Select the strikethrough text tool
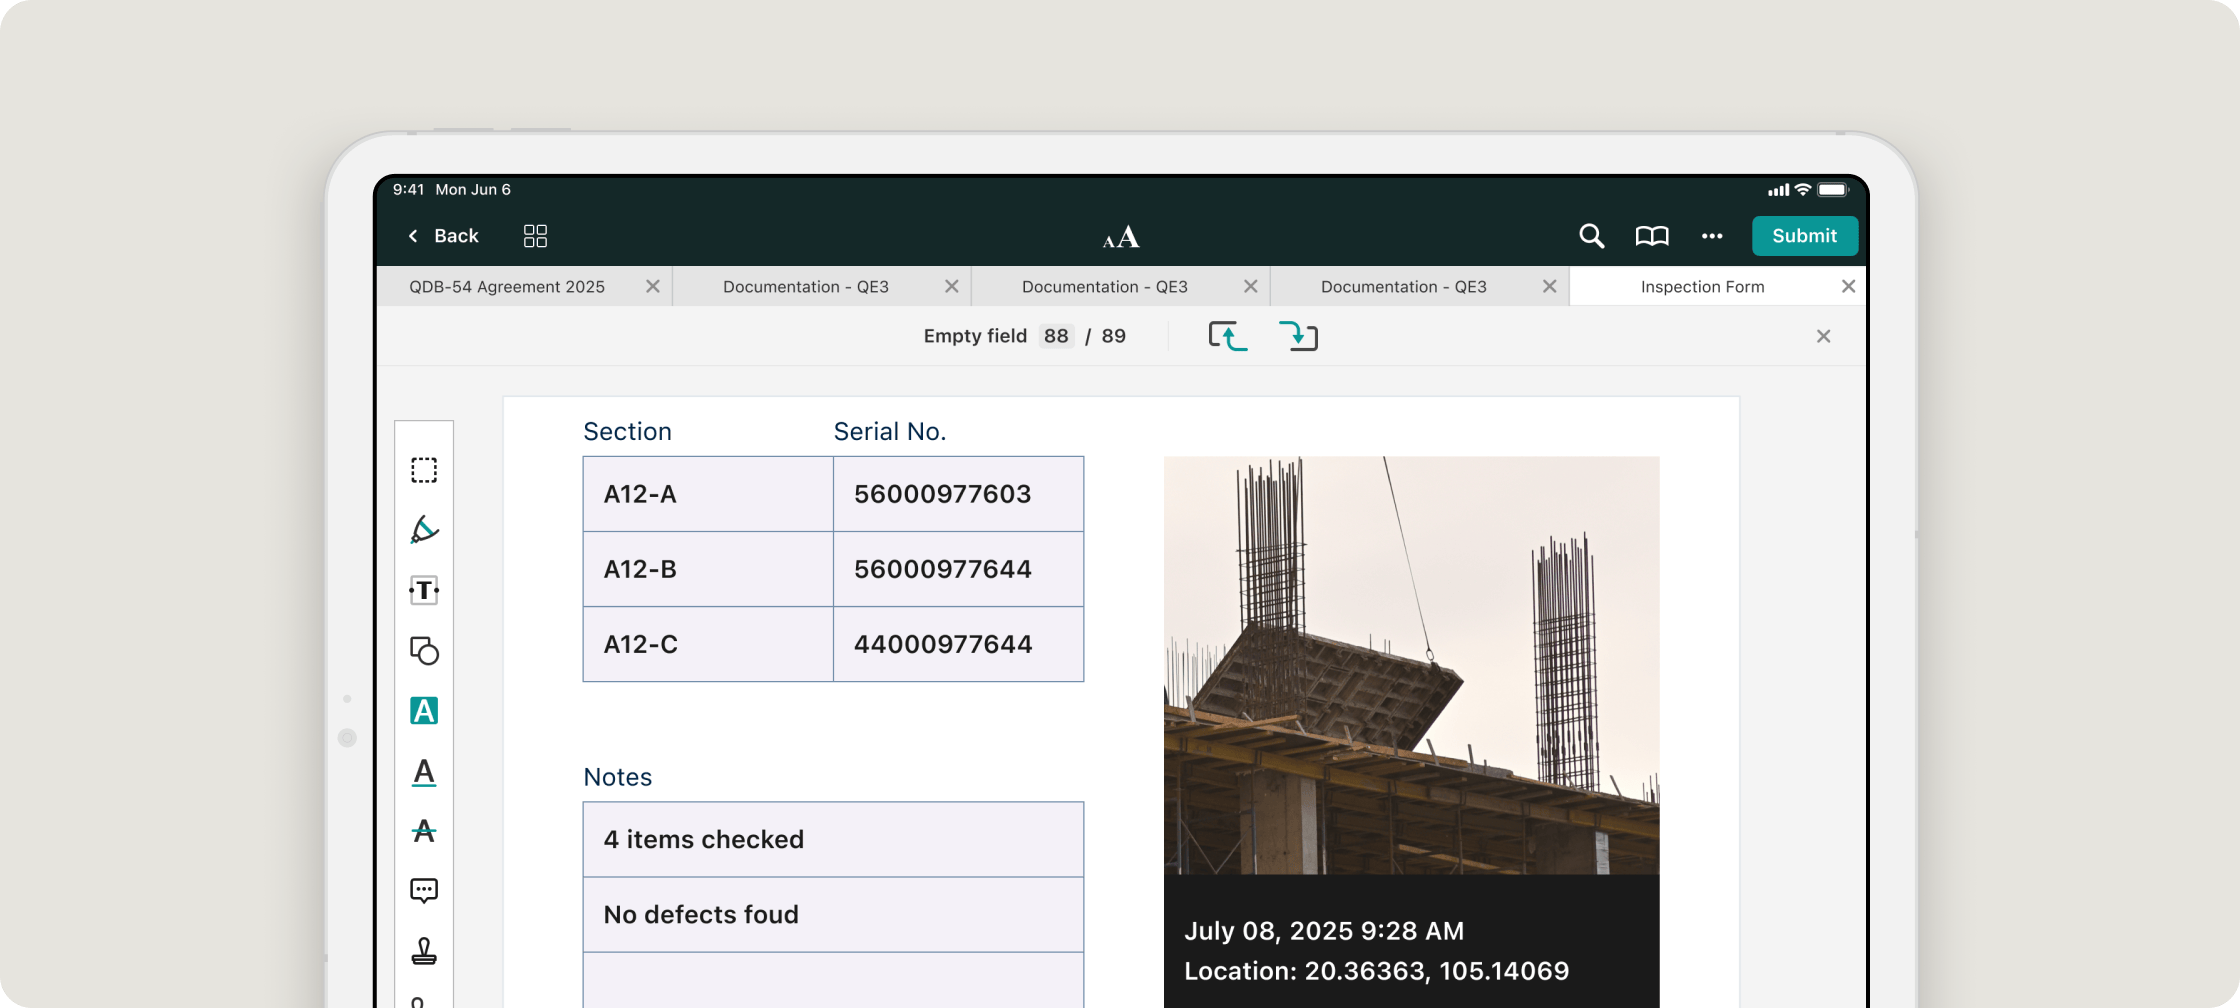The image size is (2240, 1008). 424,831
